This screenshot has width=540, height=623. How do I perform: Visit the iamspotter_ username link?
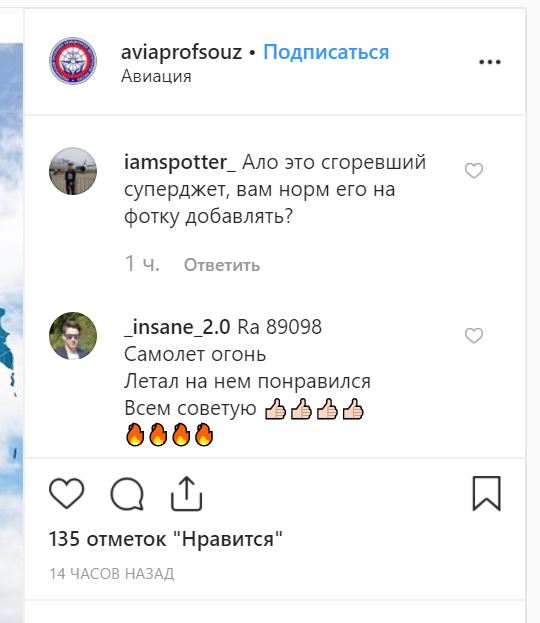[x=180, y=163]
